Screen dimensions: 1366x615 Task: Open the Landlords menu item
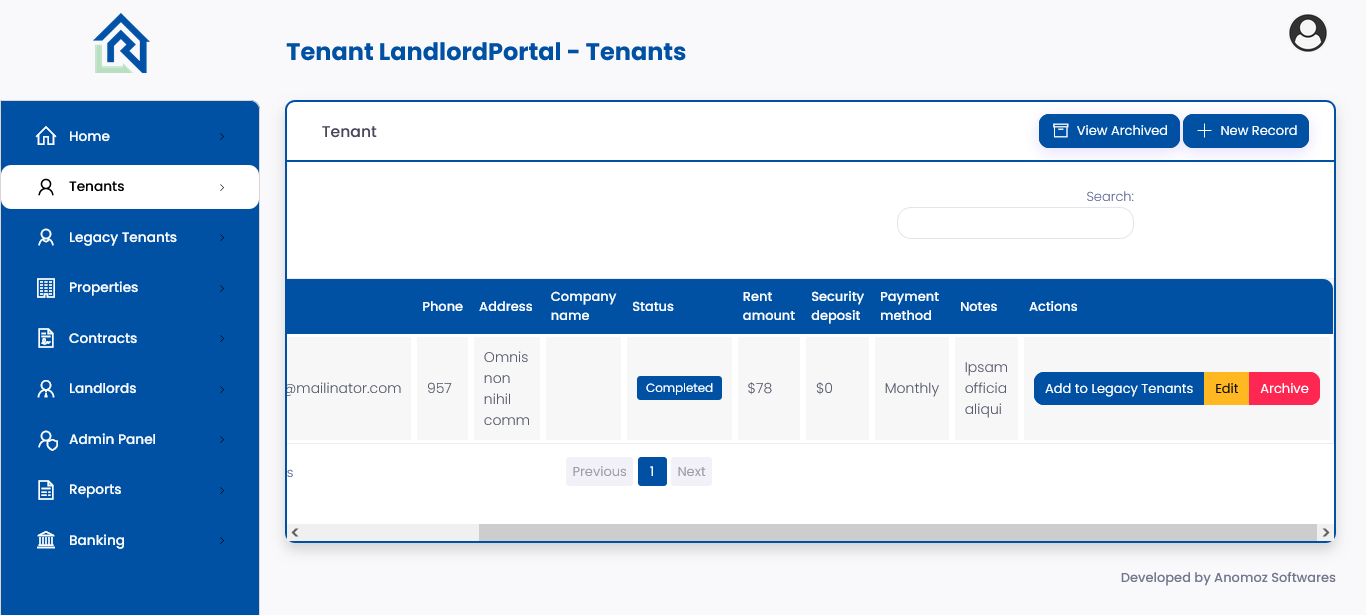click(x=102, y=388)
